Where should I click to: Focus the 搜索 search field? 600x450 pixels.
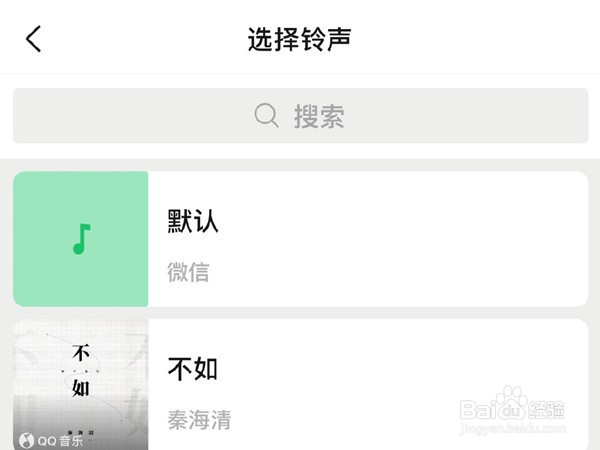(x=300, y=116)
